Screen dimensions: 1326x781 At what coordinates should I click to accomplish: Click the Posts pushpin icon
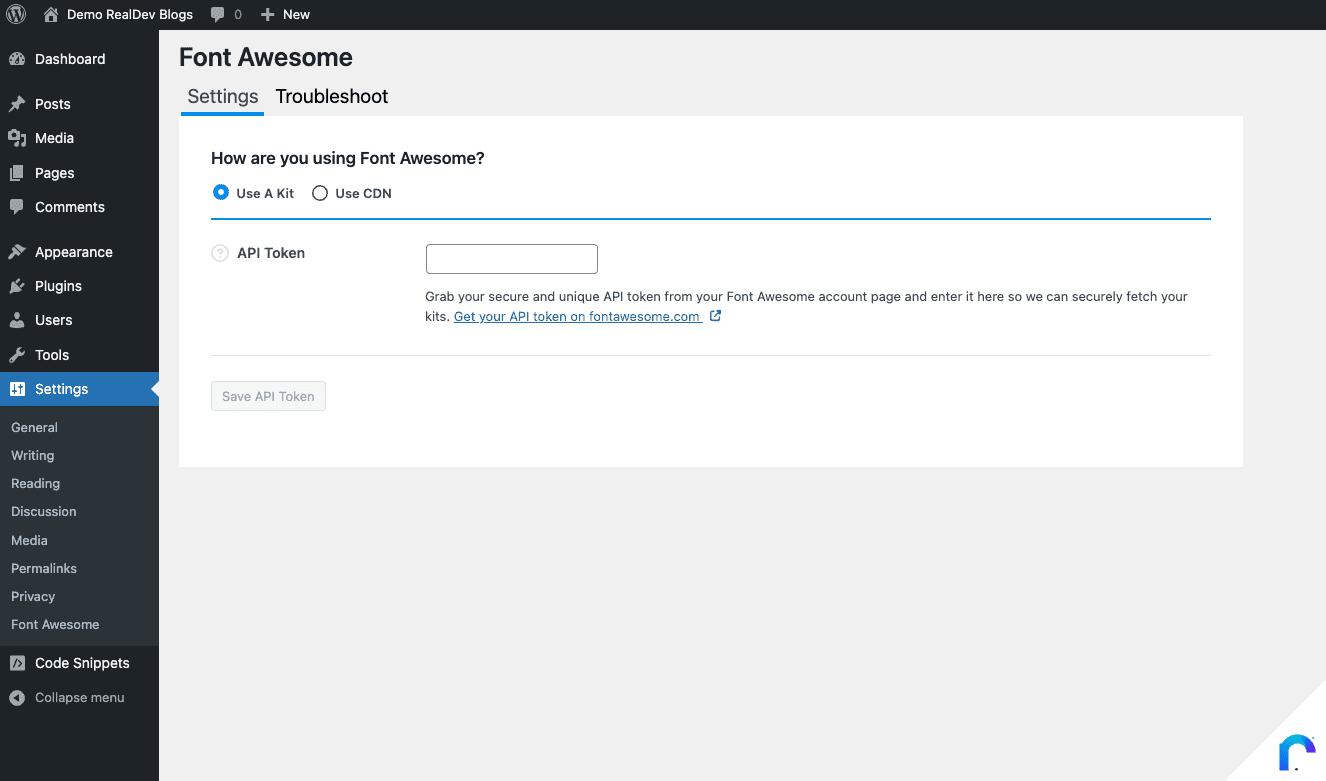coord(17,104)
